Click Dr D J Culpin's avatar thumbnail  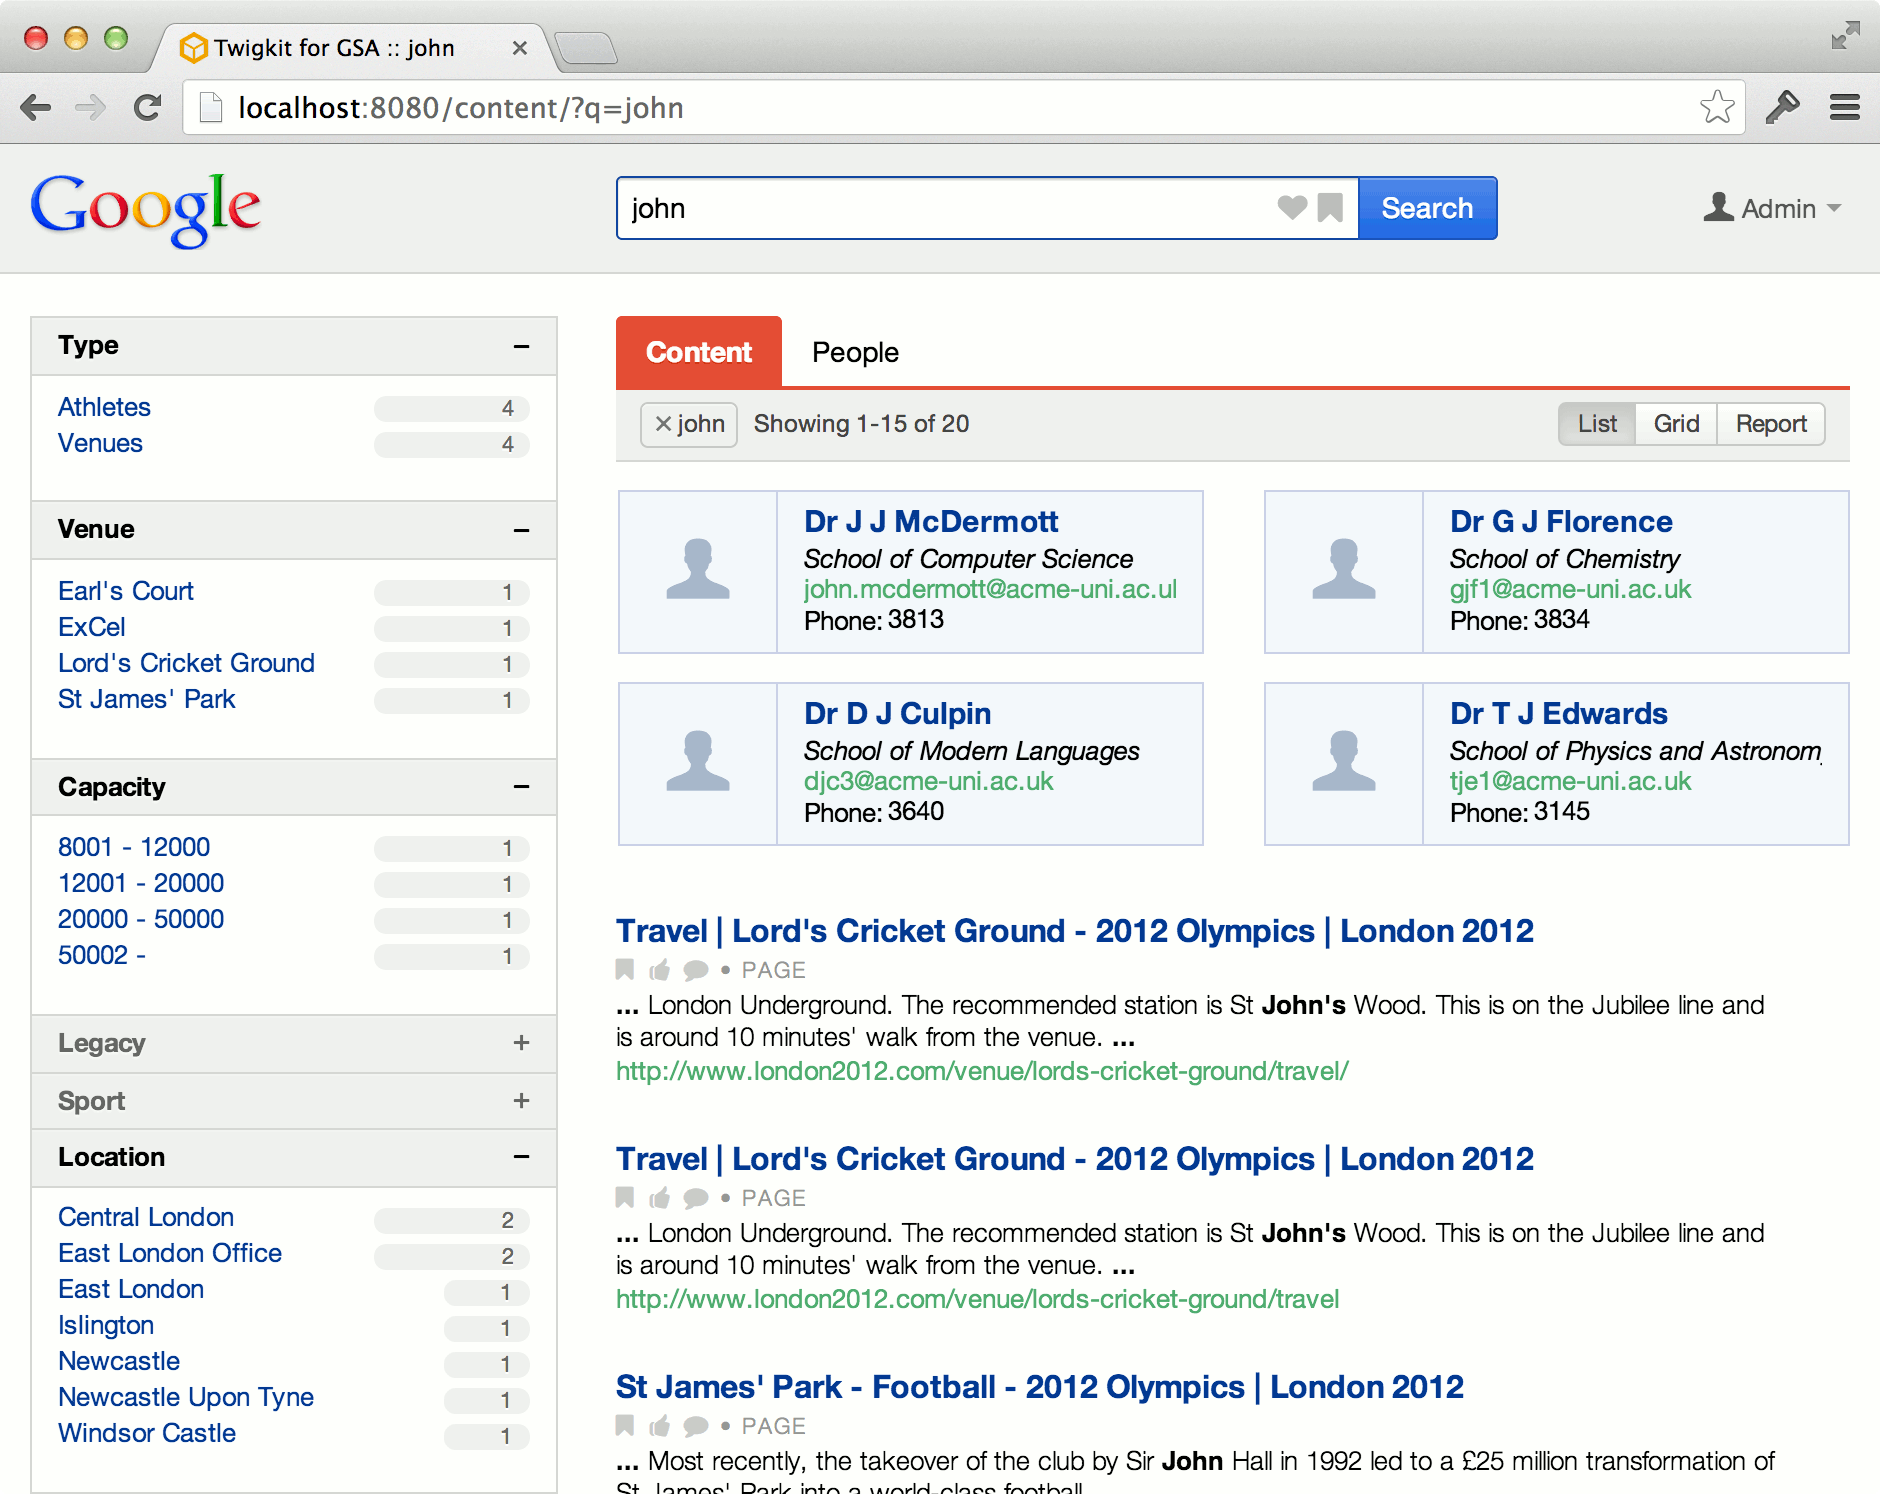[x=698, y=763]
